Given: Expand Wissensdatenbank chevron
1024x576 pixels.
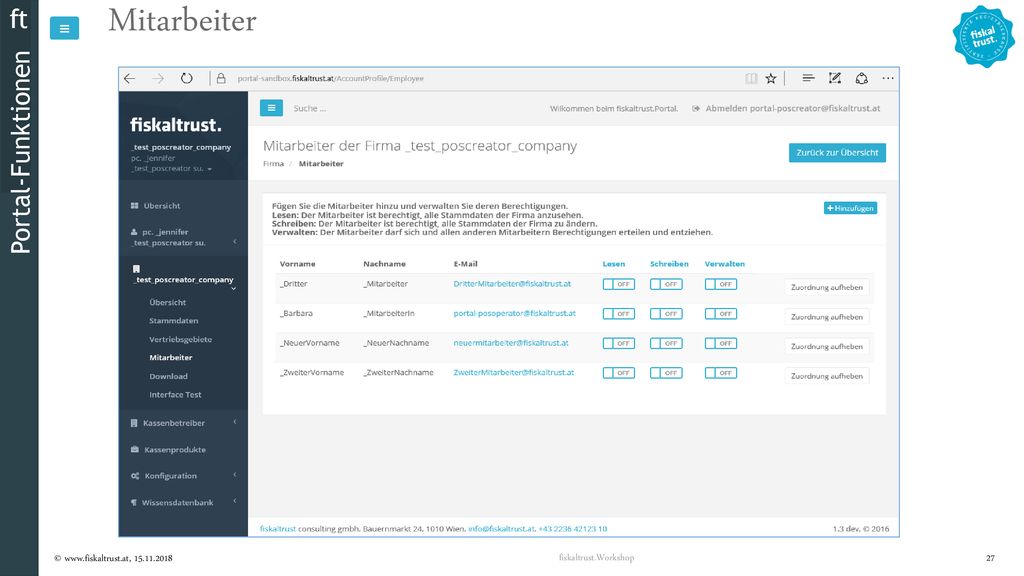Looking at the screenshot, I should click(234, 501).
